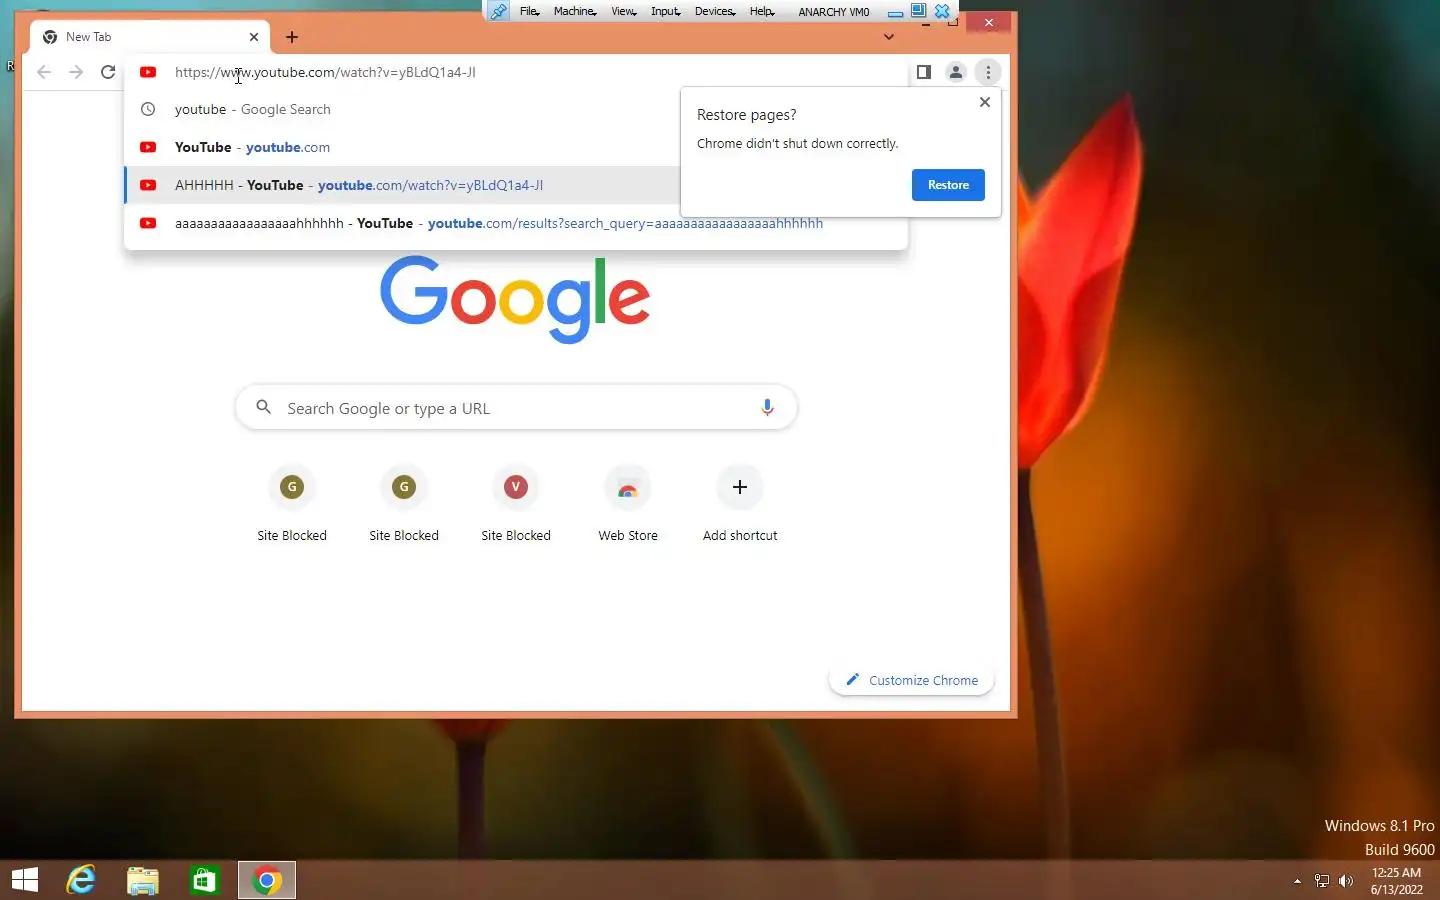The height and width of the screenshot is (900, 1440).
Task: Open the VM Input menu
Action: [665, 11]
